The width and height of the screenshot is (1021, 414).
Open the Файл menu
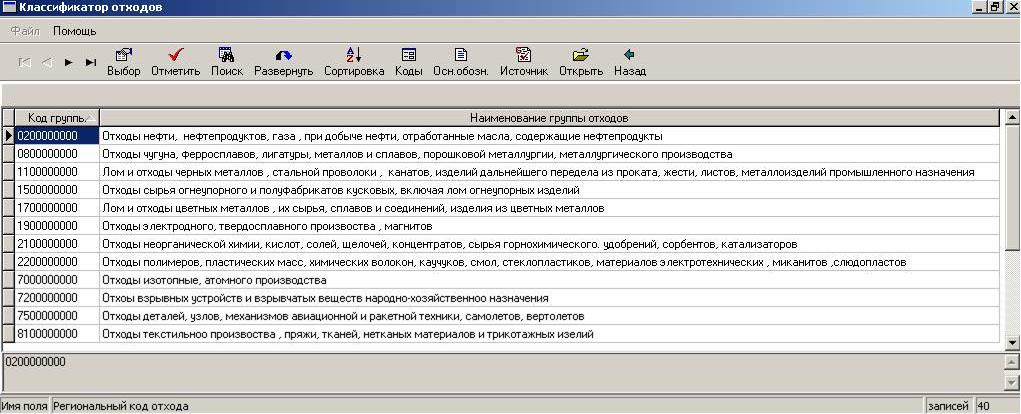pyautogui.click(x=25, y=31)
